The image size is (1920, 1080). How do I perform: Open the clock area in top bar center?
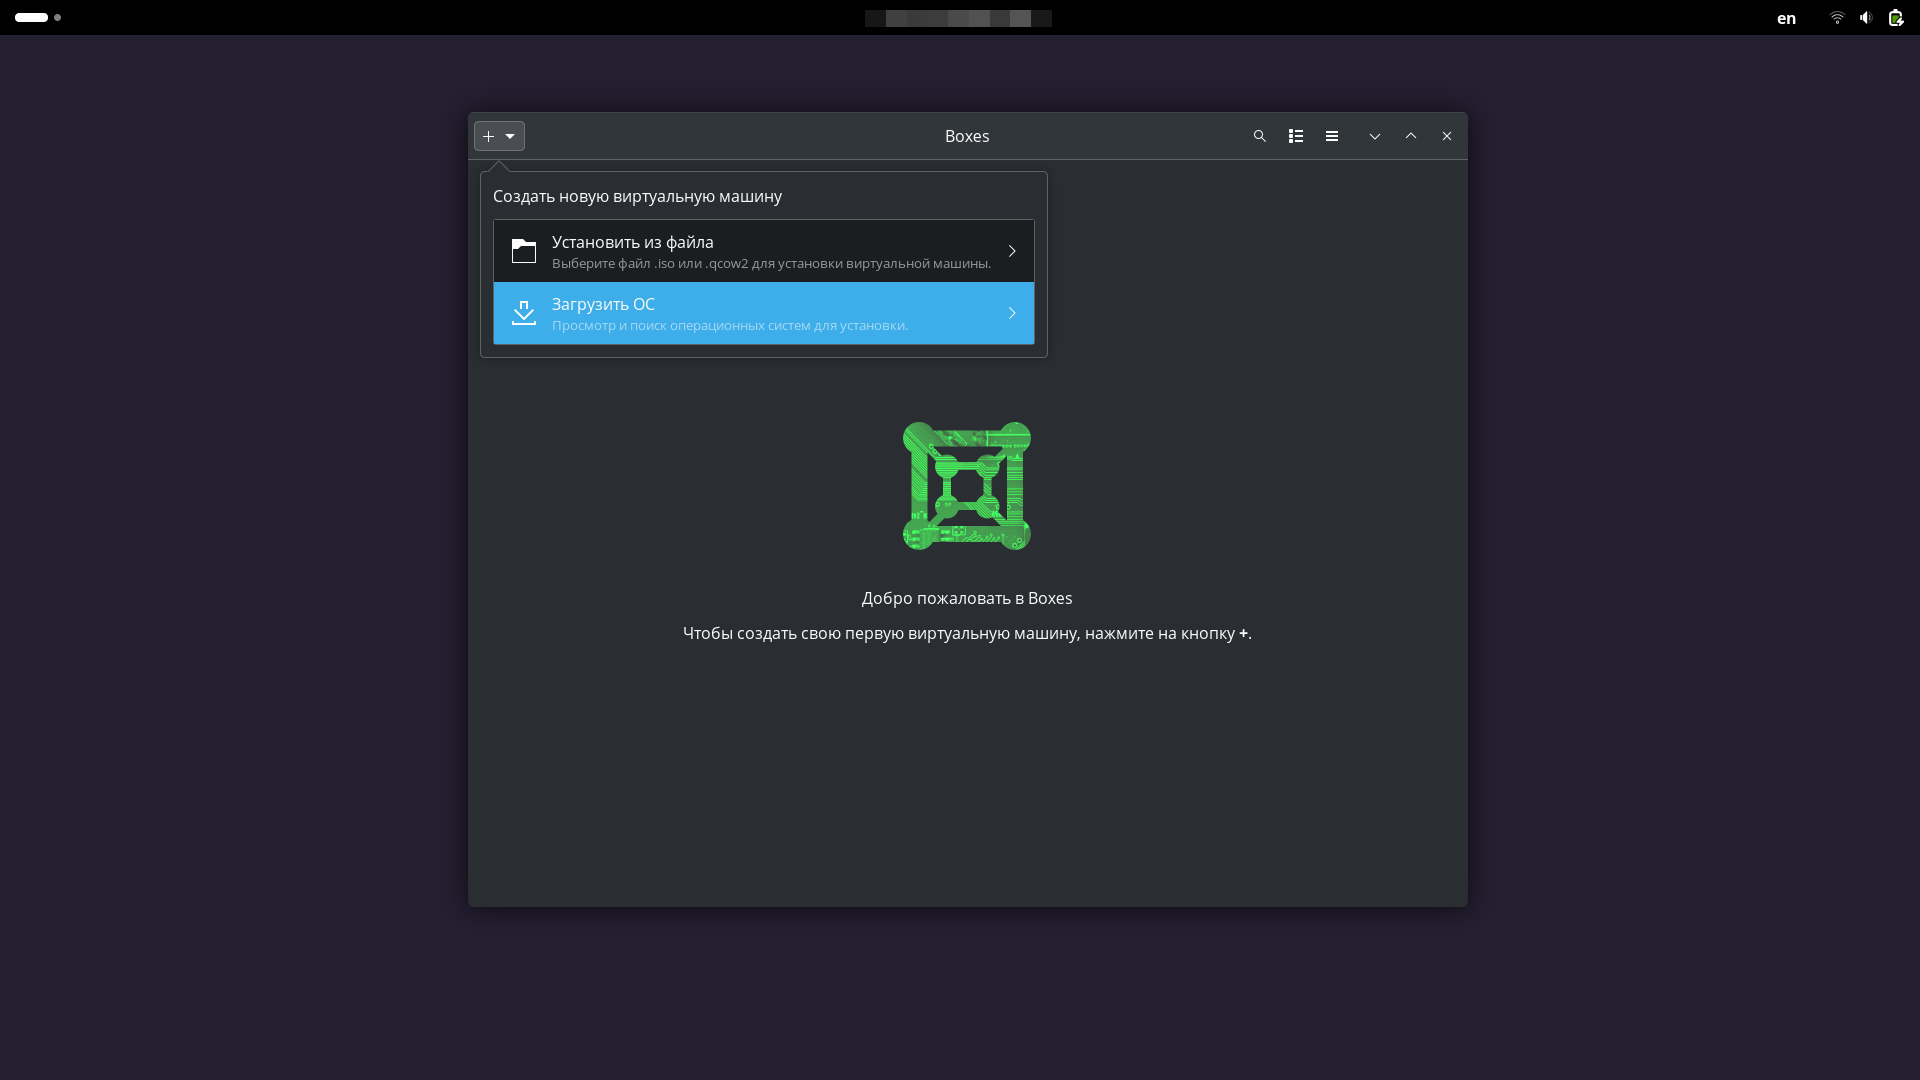click(958, 18)
